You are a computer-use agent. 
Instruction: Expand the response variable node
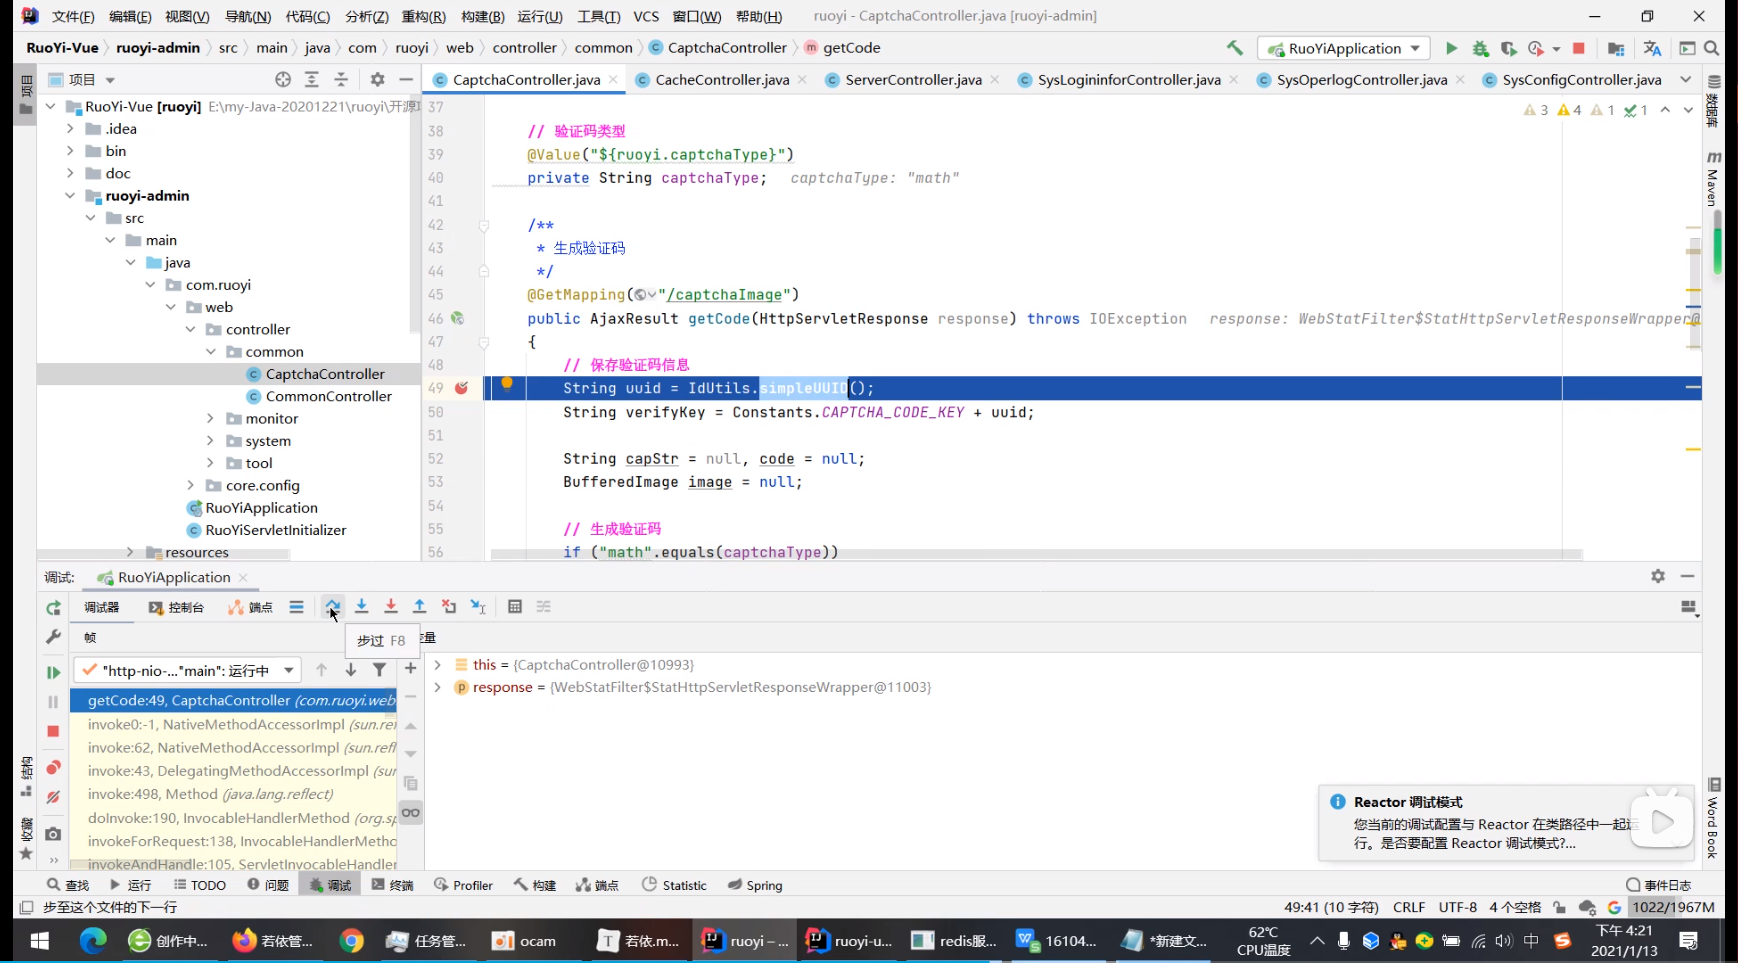(x=437, y=687)
